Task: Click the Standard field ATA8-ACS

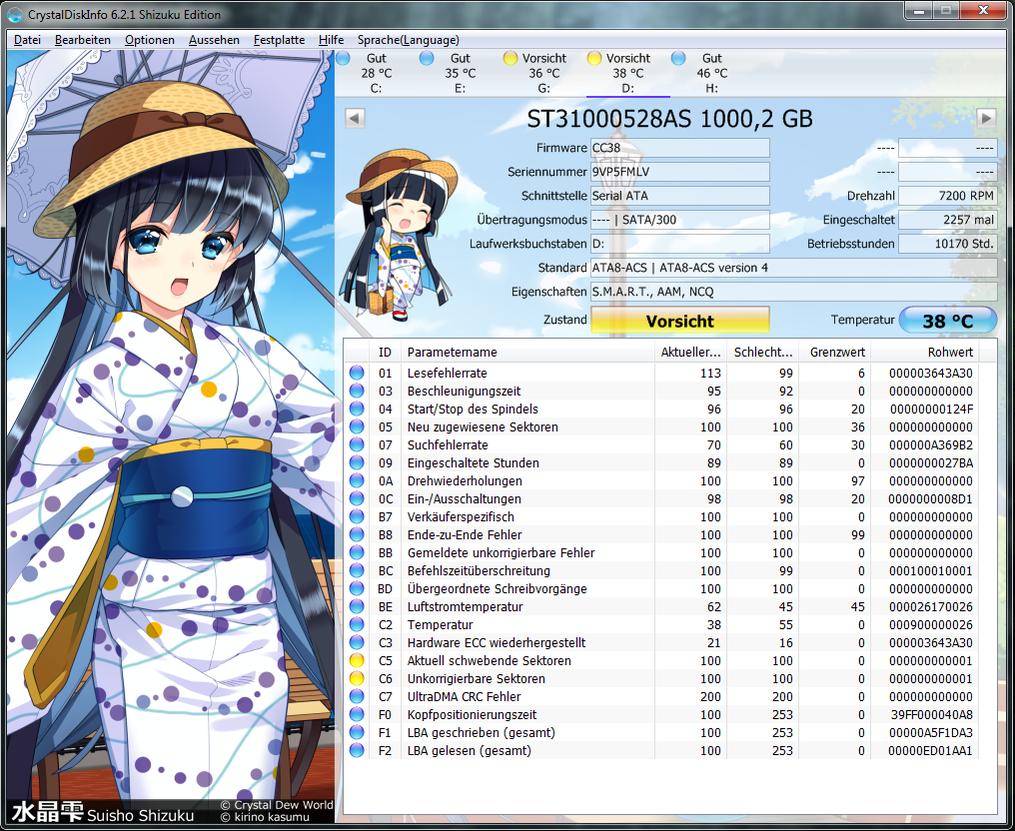Action: (794, 267)
